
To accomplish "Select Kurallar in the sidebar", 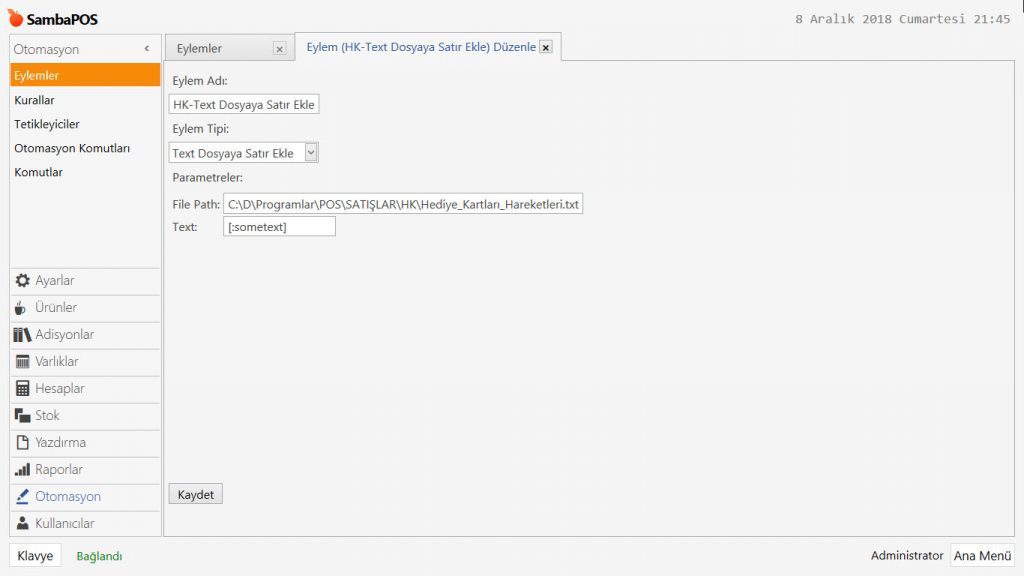I will point(35,100).
